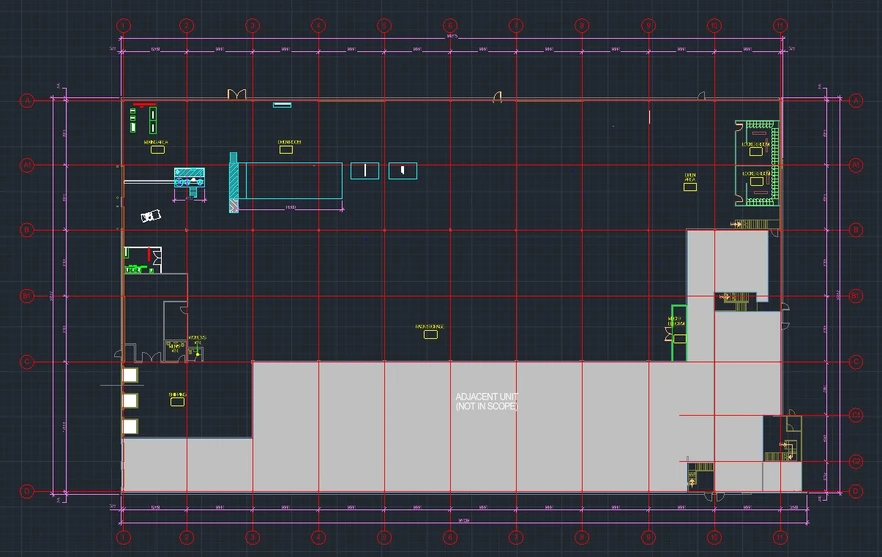This screenshot has height=557, width=882.
Task: Select dimension text under large cyan rectangle
Action: tap(290, 207)
